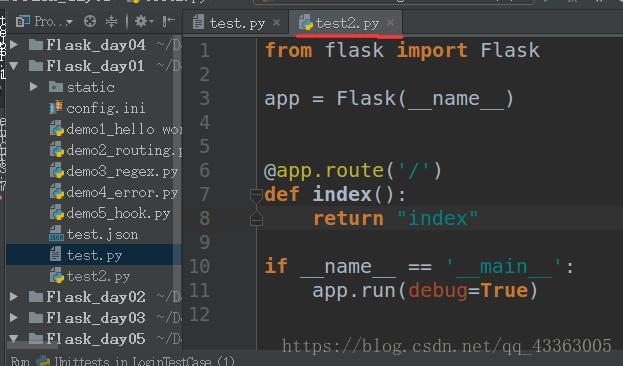Viewport: 623px width, 366px height.
Task: Click line number 1 in the gutter
Action: click(205, 50)
